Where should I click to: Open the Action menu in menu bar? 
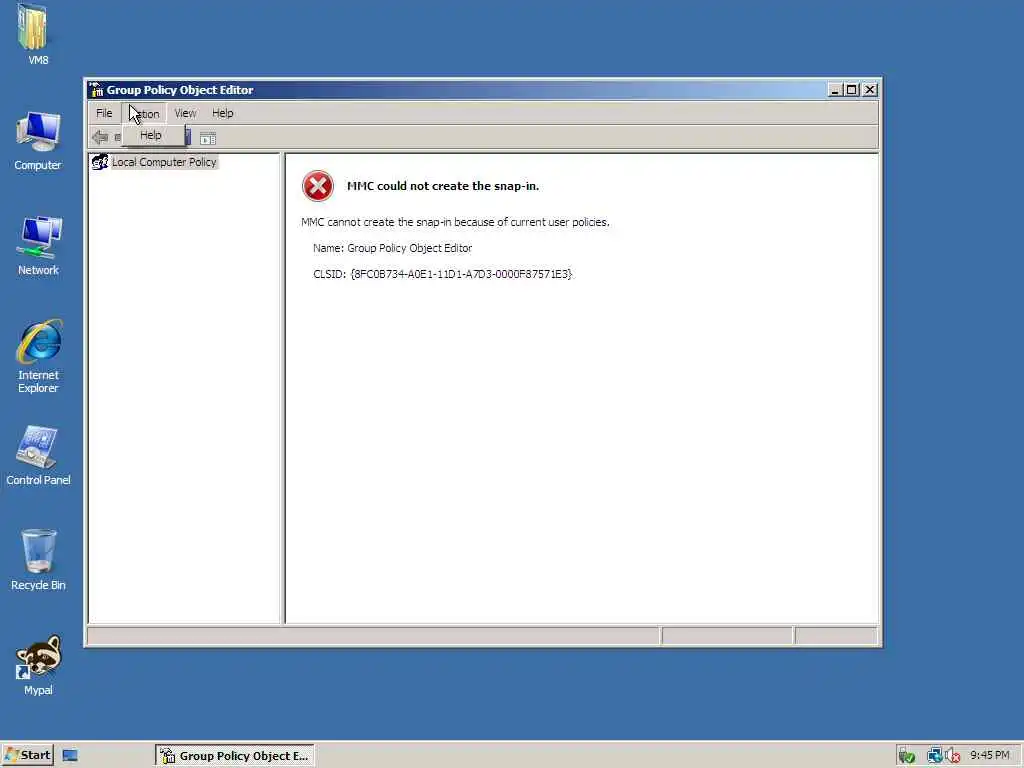click(x=144, y=113)
